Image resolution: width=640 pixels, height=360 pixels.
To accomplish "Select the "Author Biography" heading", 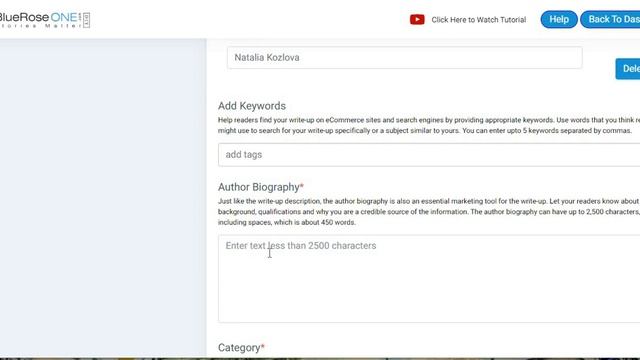I will click(x=260, y=187).
